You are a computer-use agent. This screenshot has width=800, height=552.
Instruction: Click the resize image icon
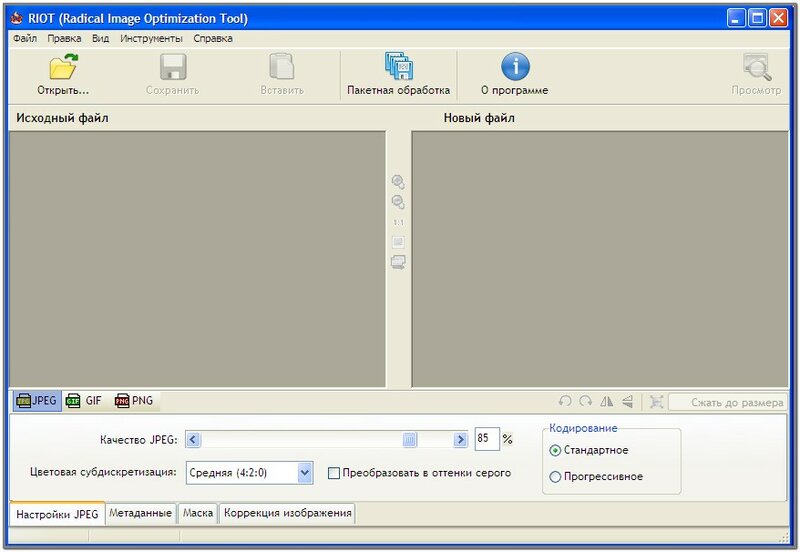[656, 402]
